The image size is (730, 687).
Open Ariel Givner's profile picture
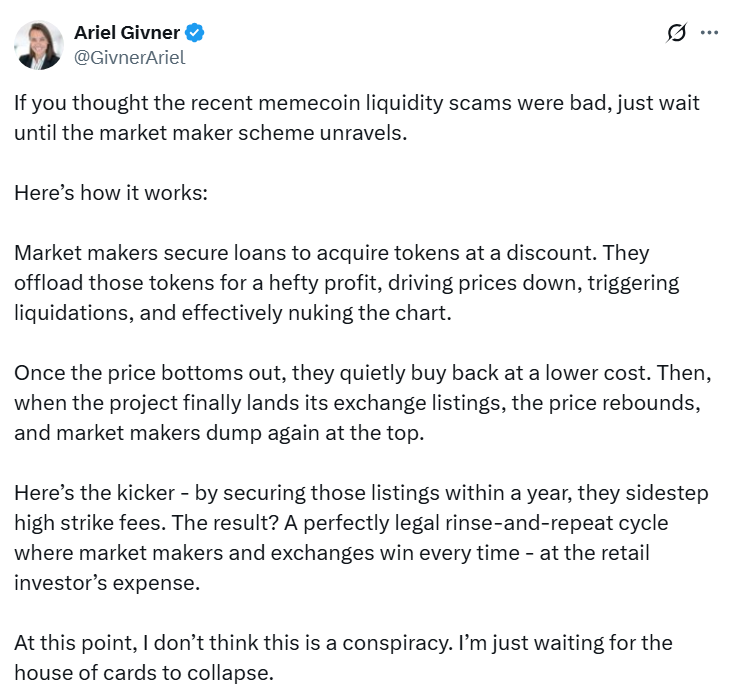tap(39, 45)
